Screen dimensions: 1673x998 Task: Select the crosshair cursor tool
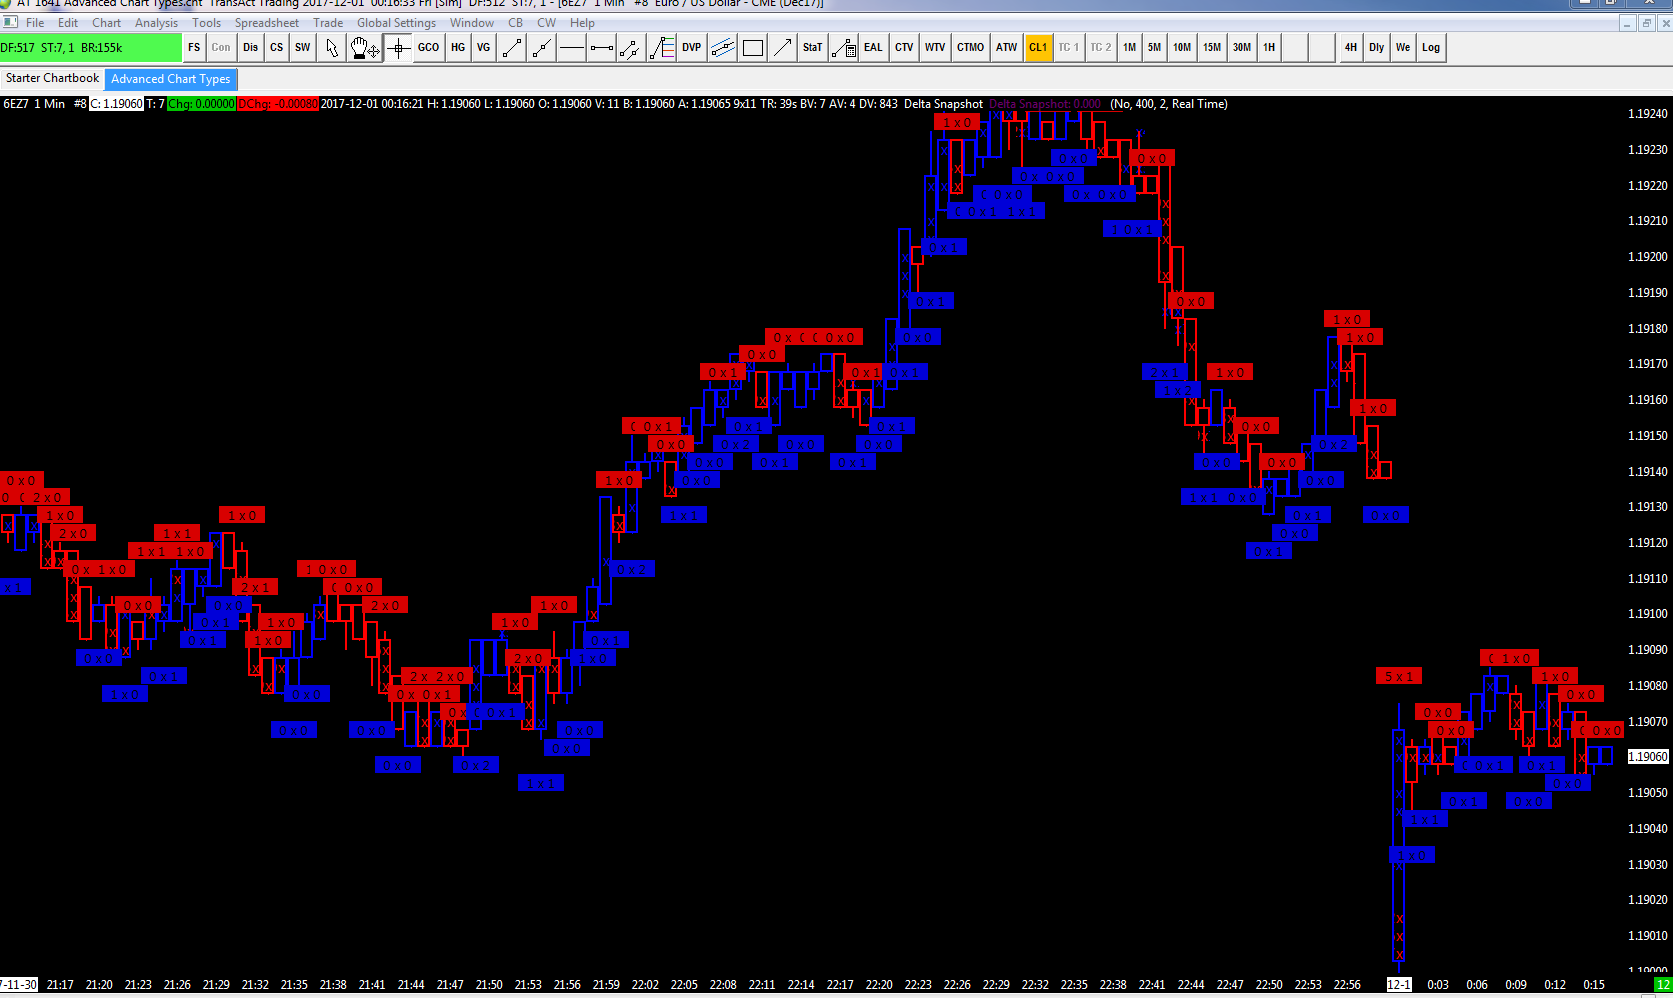point(398,47)
